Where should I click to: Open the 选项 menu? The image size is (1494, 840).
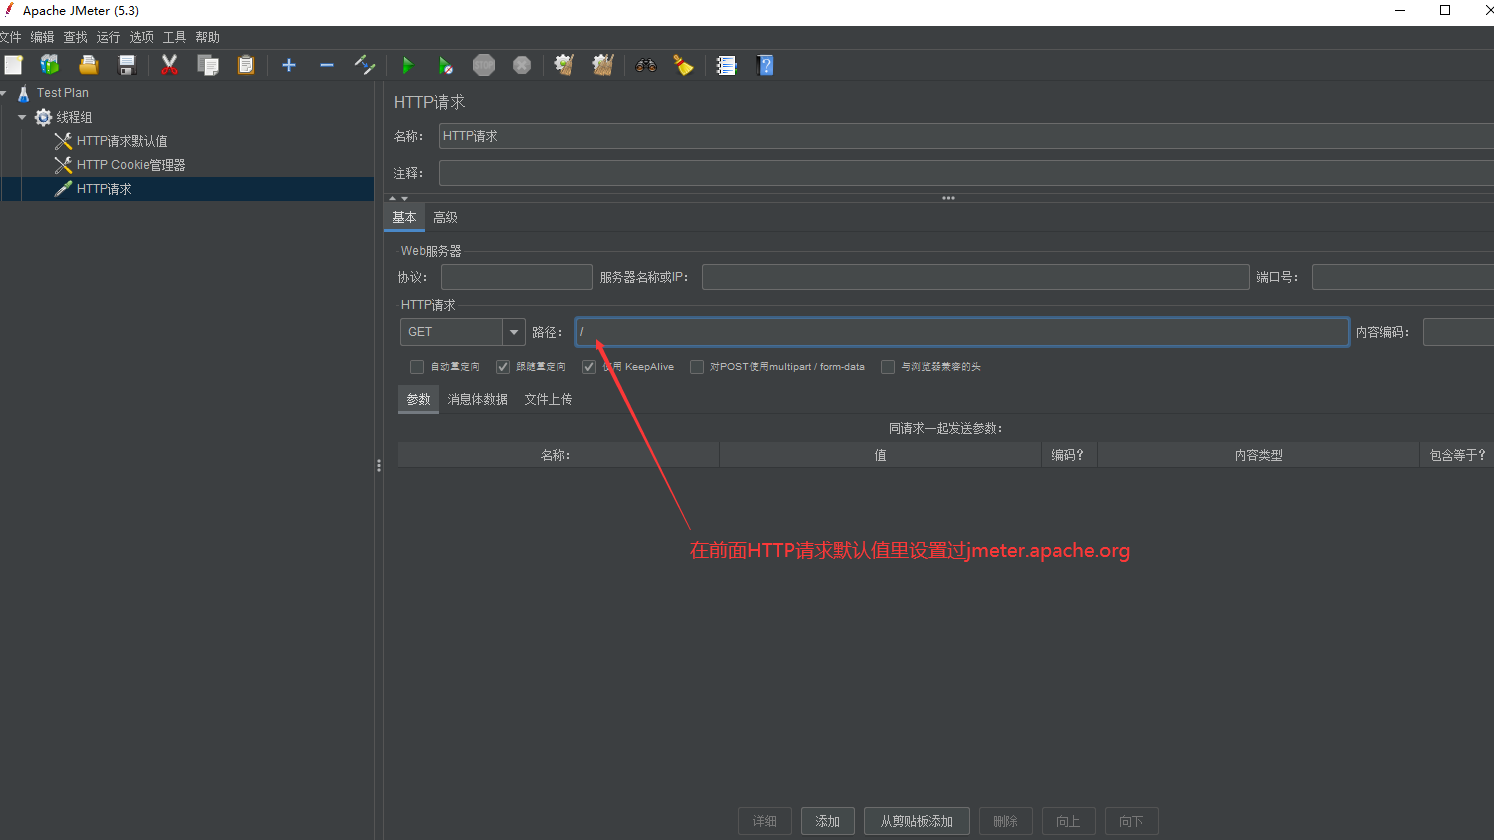142,37
